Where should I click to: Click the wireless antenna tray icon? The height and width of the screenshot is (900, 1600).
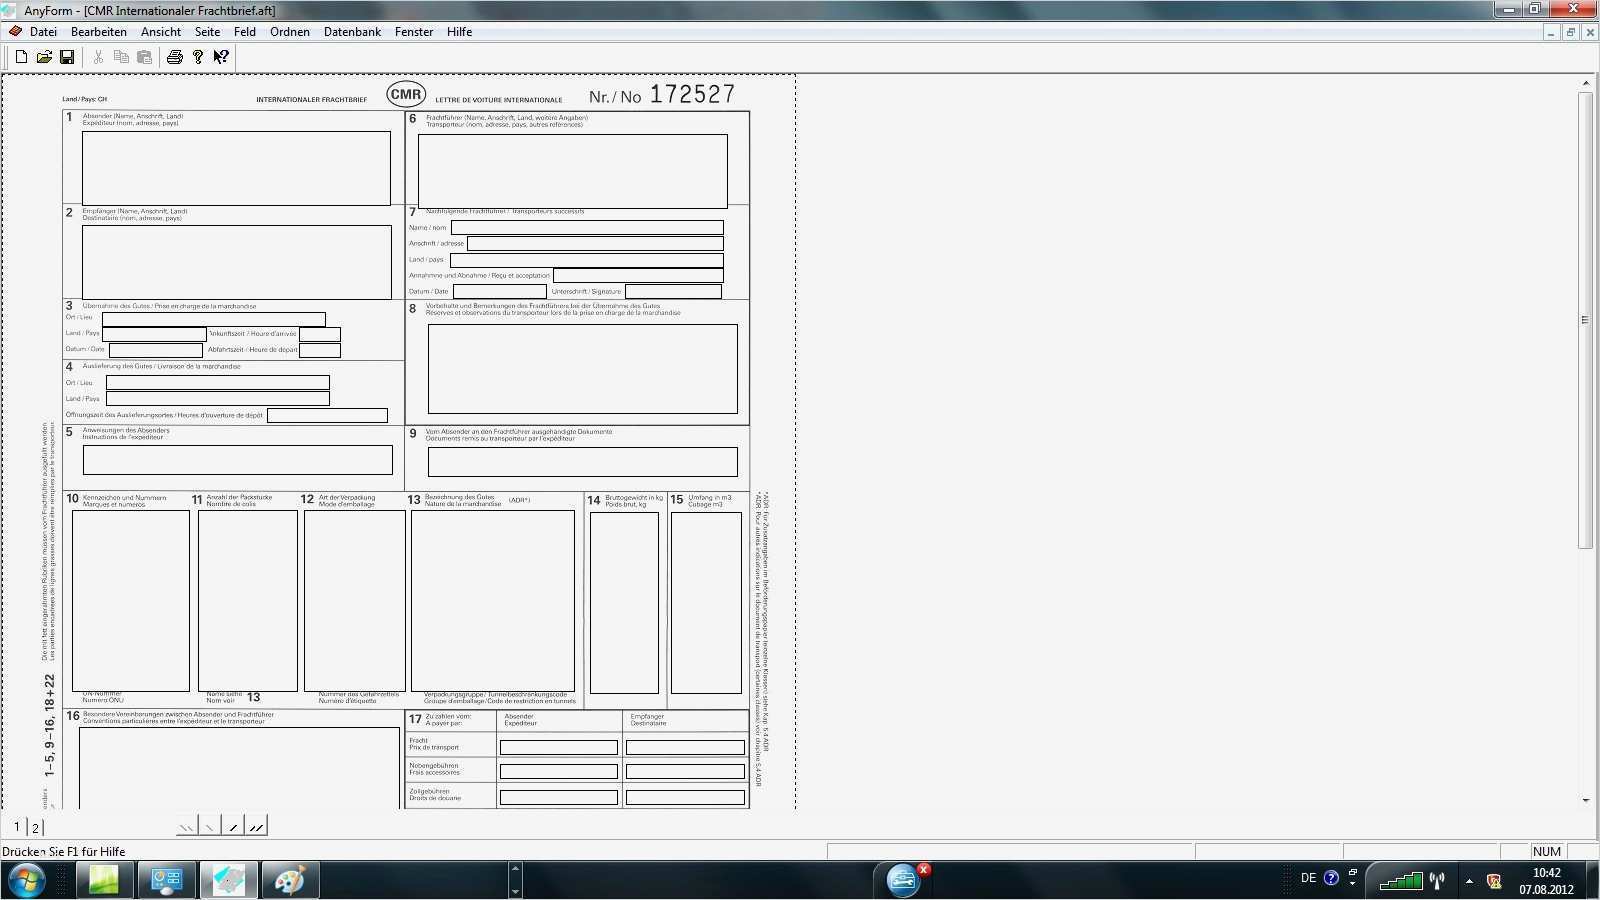(1437, 880)
